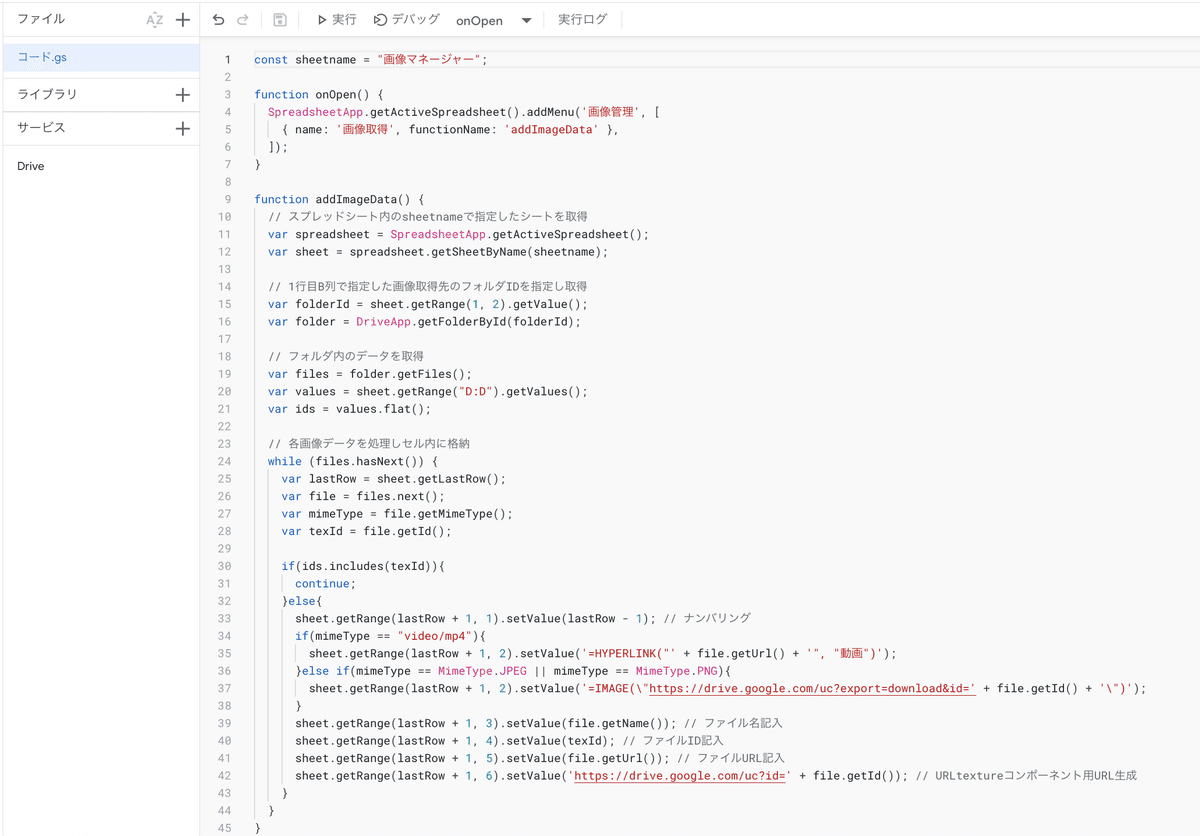Viewport: 1200px width, 836px height.
Task: Click 'ids.includes(texId)' condition
Action: (367, 566)
